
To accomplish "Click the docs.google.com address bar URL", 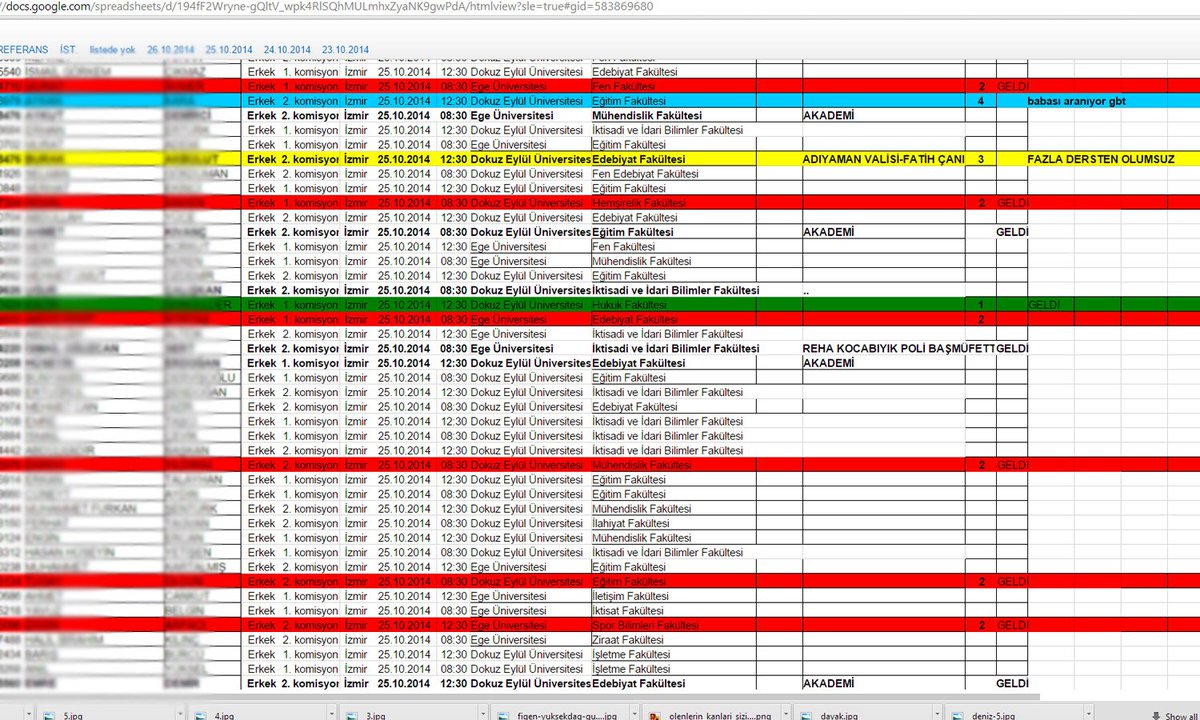I will (x=328, y=6).
